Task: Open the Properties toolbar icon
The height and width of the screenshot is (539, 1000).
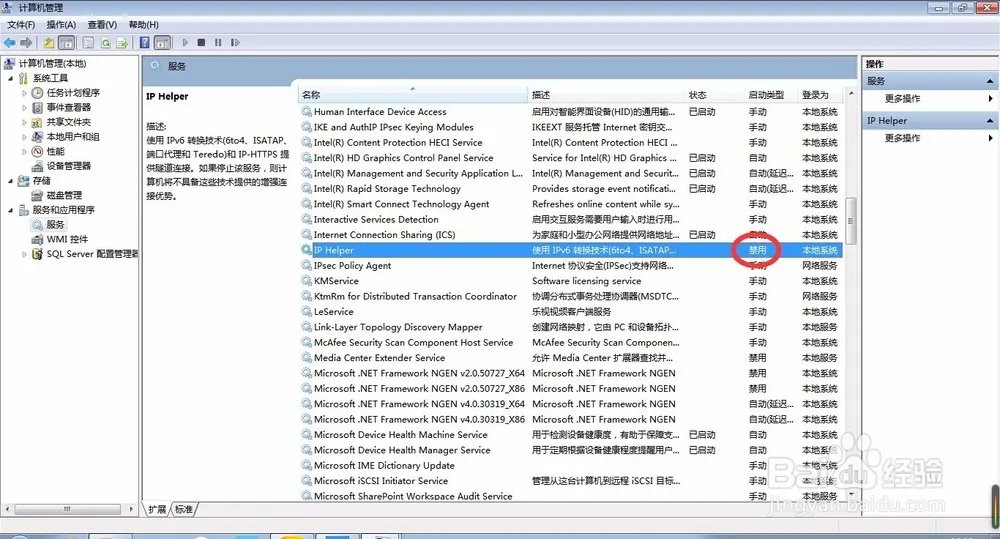Action: (x=88, y=43)
